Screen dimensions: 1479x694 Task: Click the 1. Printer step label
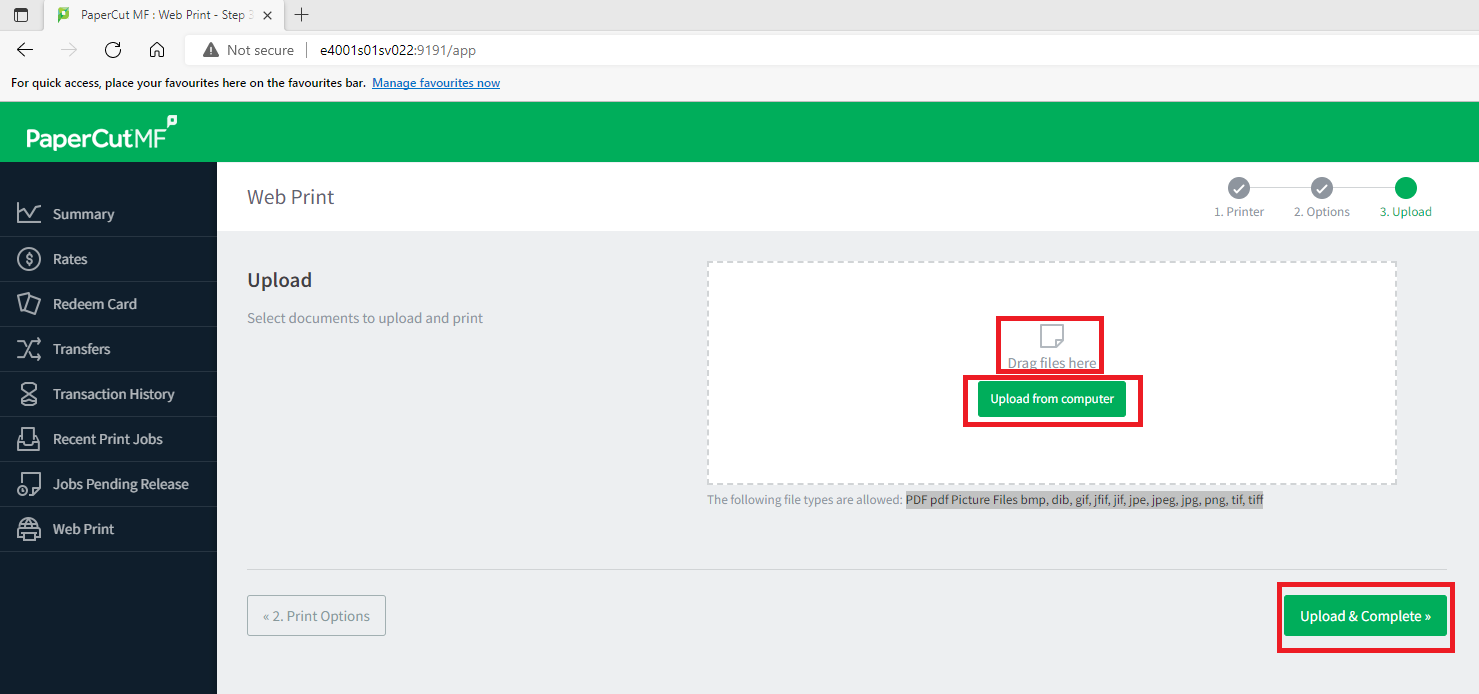[x=1239, y=212]
